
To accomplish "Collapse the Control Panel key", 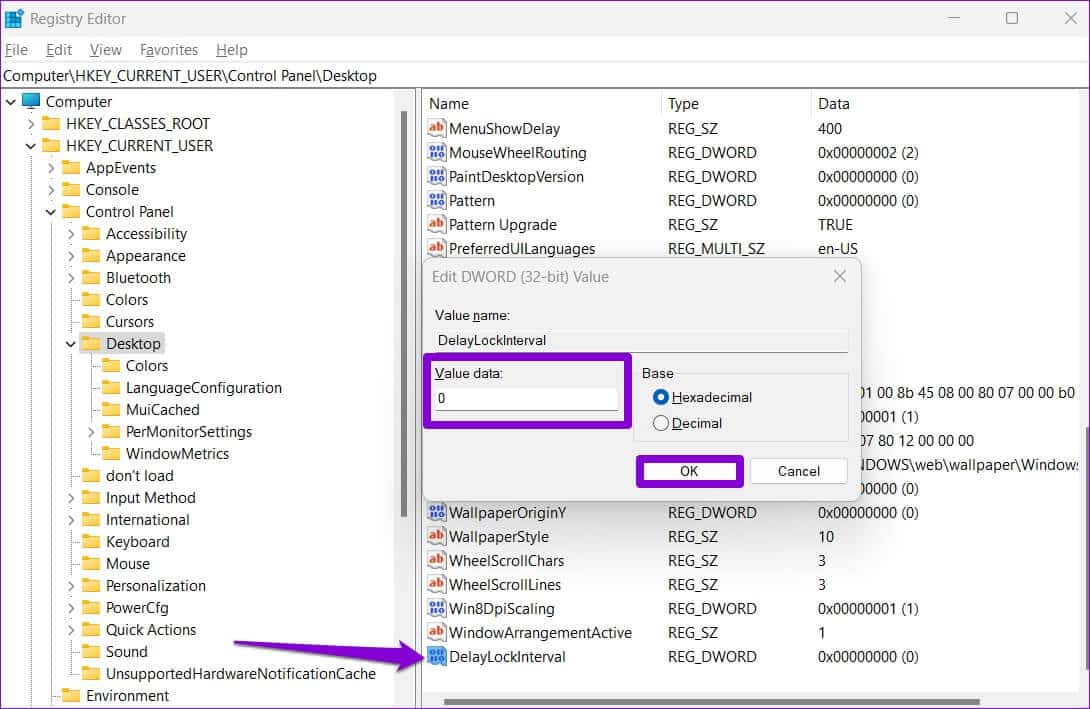I will [x=51, y=212].
